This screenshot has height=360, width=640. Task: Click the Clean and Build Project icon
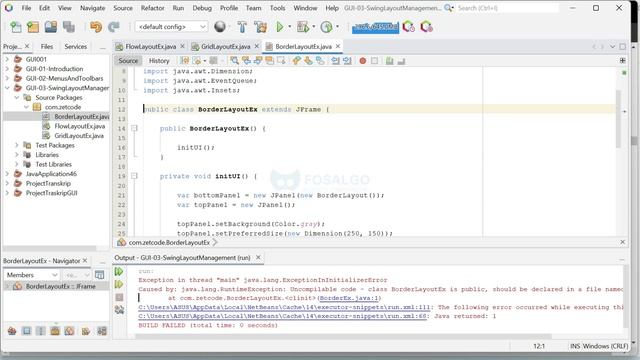260,27
